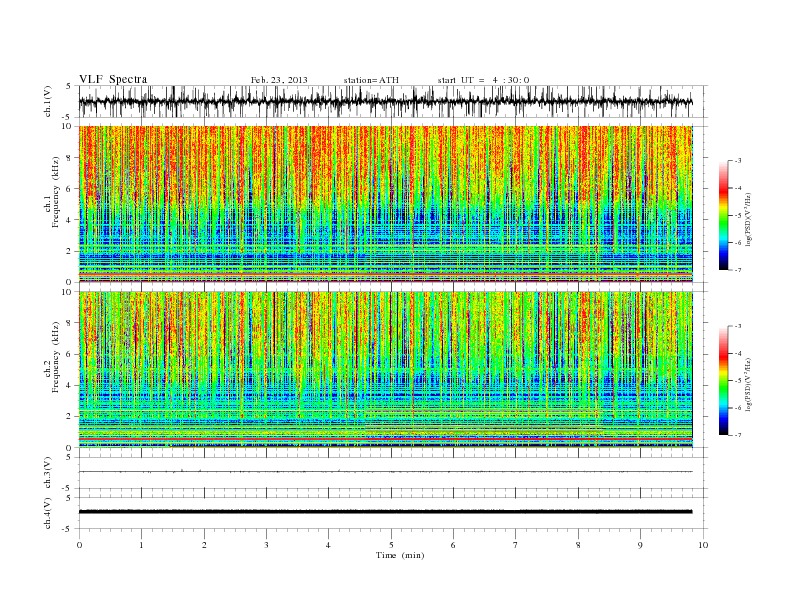The width and height of the screenshot is (792, 612).
Task: Click the "2" kHz tick on ch.1 spectrogram
Action: (x=69, y=251)
